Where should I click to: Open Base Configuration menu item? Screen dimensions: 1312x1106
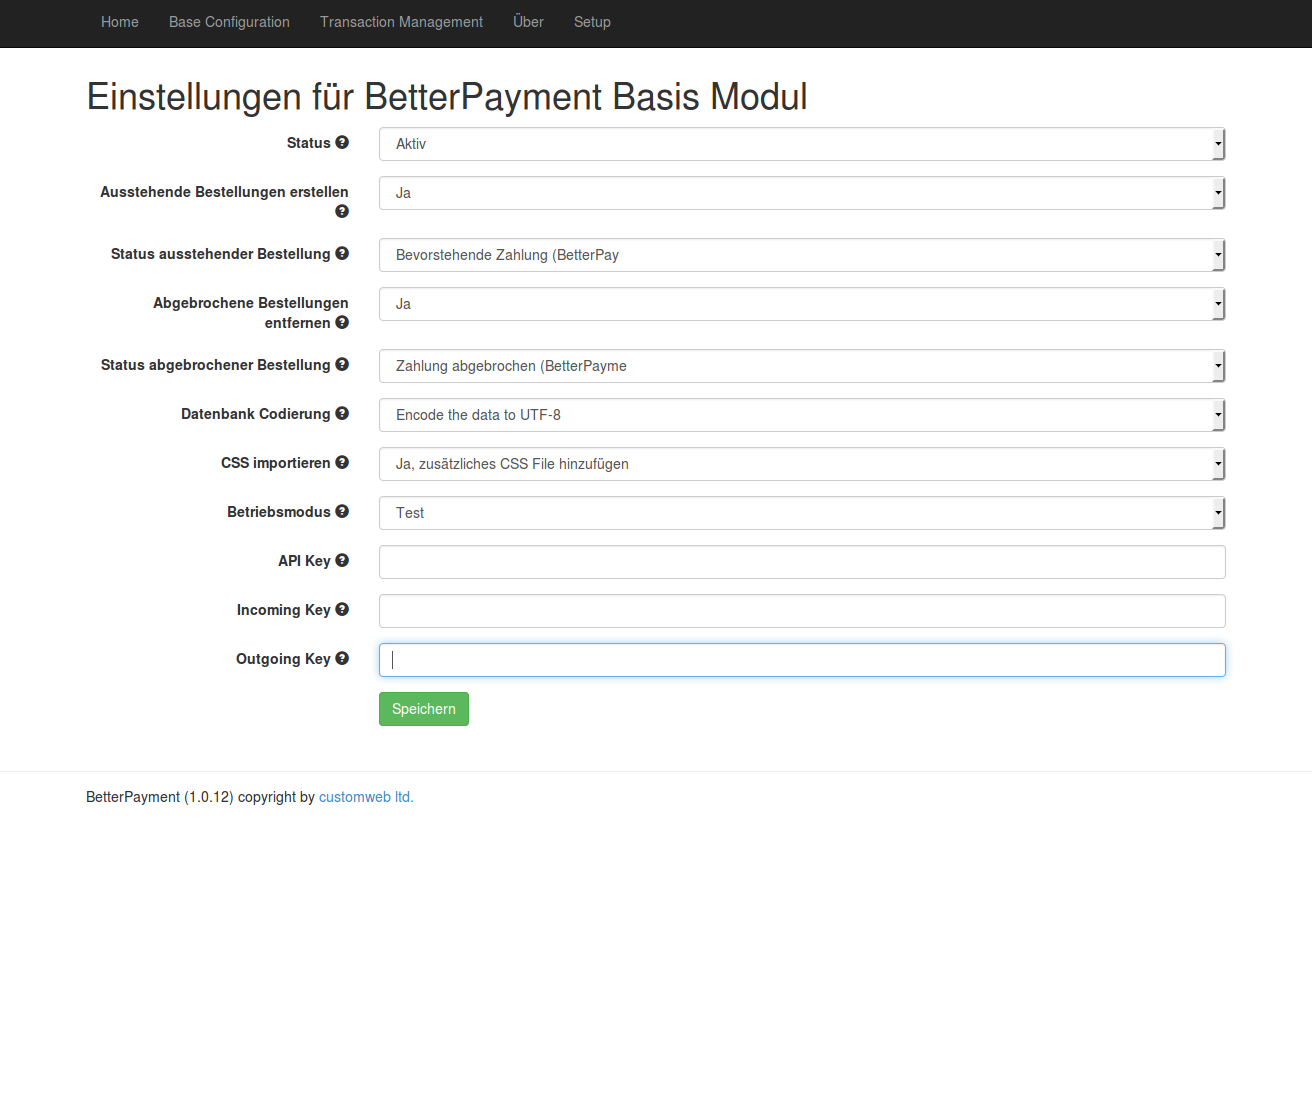click(229, 22)
